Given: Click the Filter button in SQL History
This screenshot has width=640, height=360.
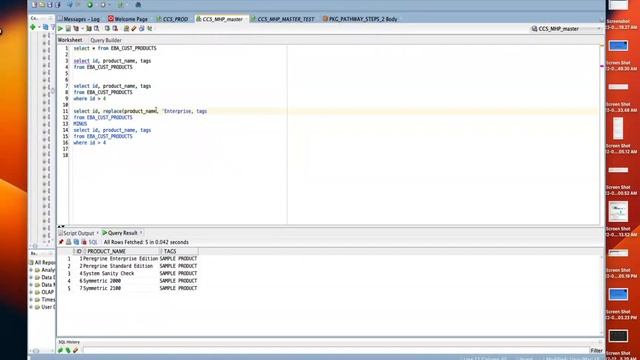Looking at the screenshot, I should click(x=596, y=351).
